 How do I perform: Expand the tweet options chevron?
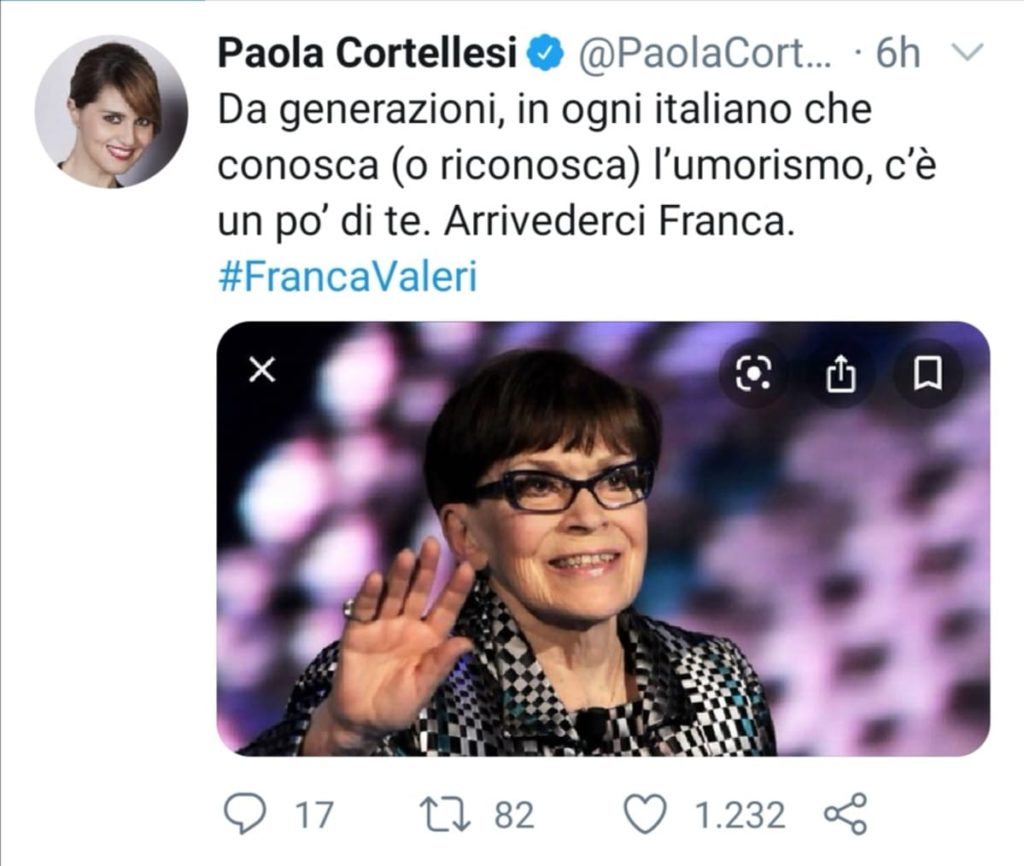[x=965, y=53]
